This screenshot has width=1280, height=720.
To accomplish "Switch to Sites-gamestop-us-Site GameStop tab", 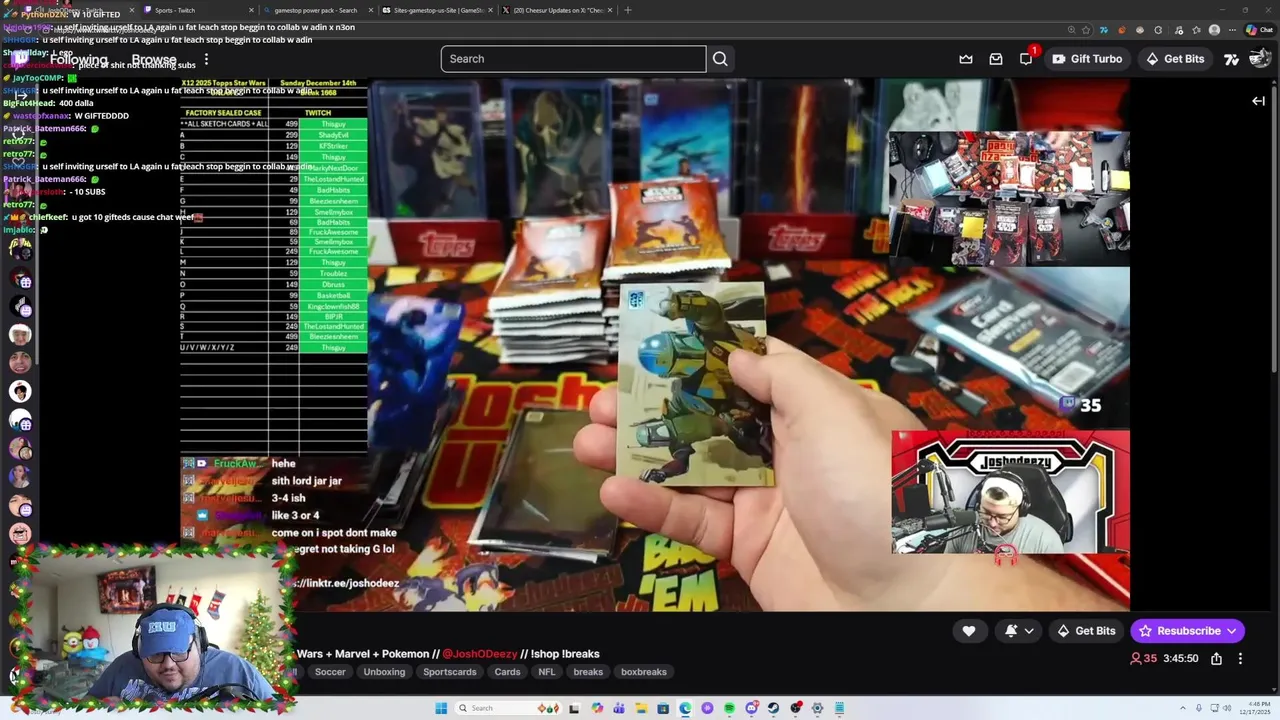I will (x=436, y=10).
